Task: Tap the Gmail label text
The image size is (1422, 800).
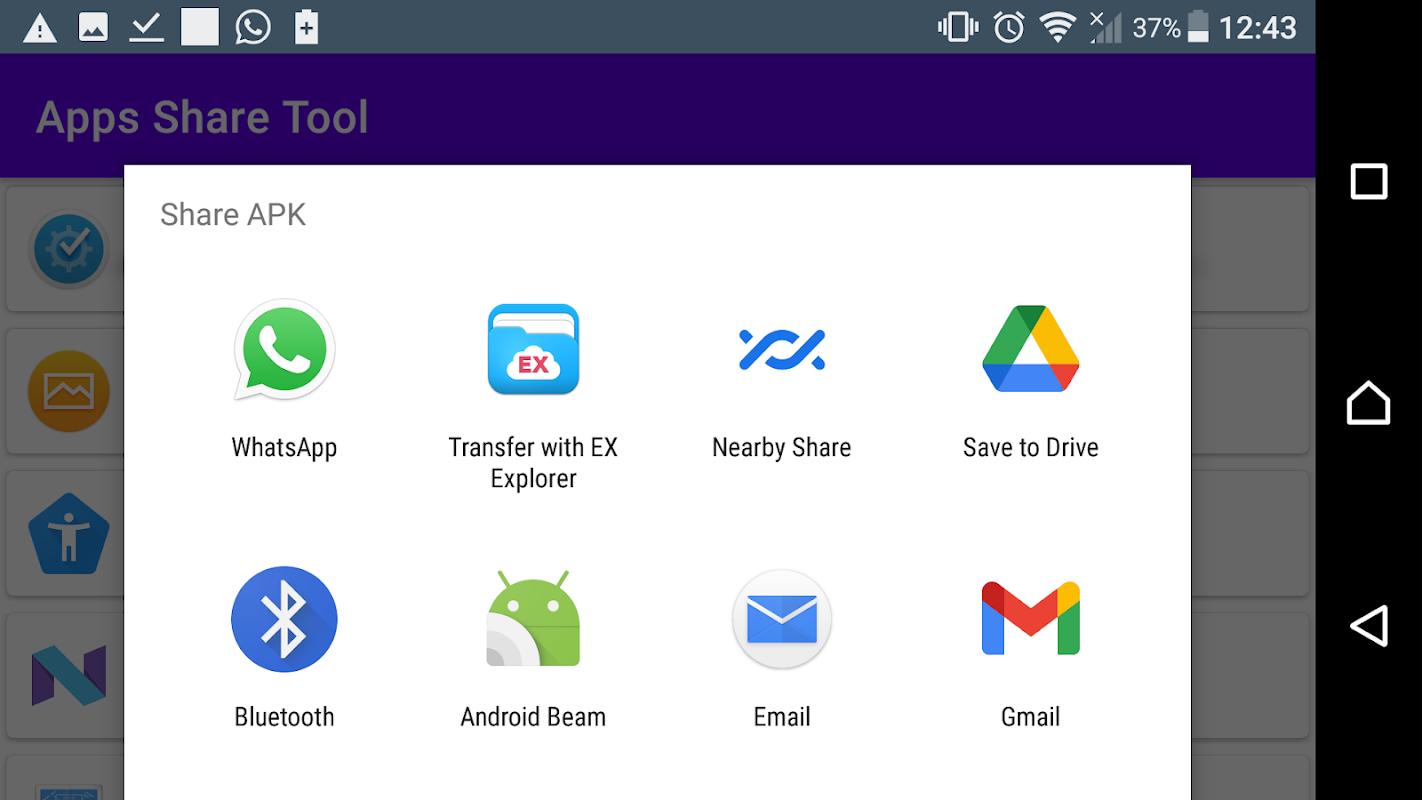Action: click(x=1031, y=717)
